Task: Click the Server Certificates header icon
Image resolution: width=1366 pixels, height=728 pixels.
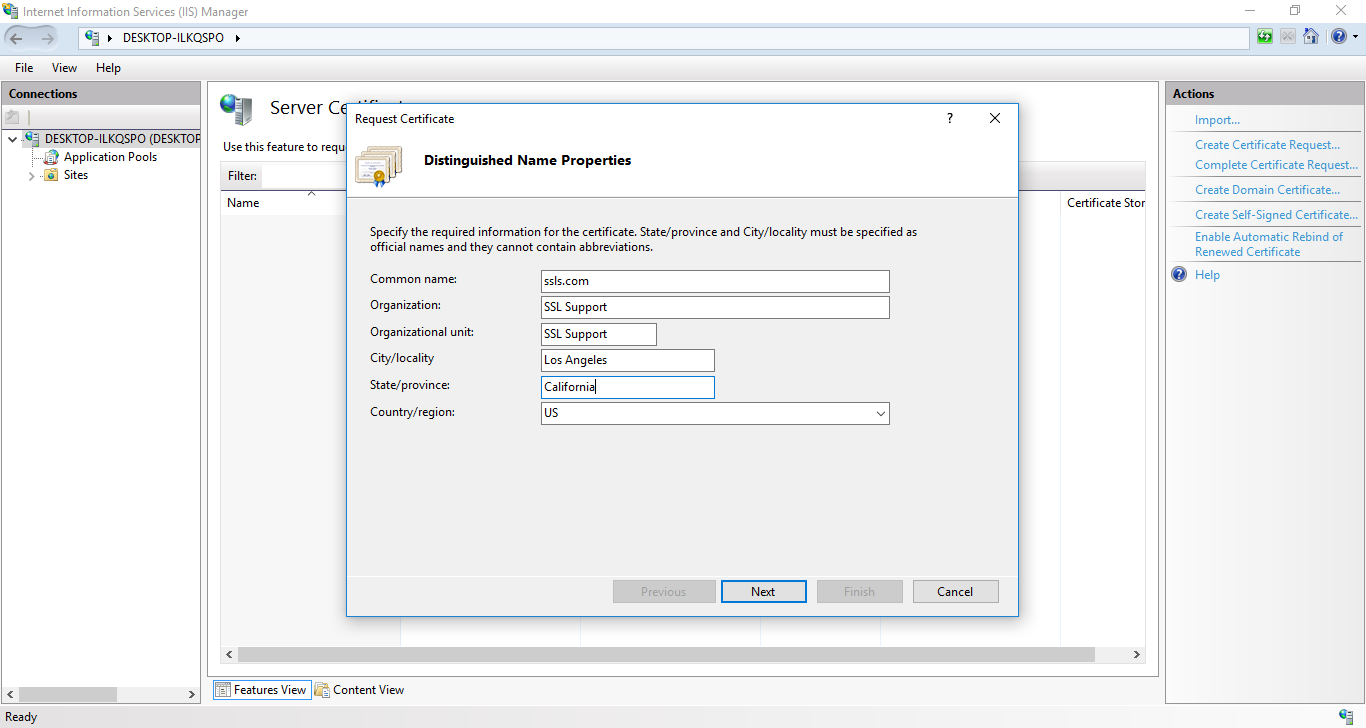Action: 236,108
